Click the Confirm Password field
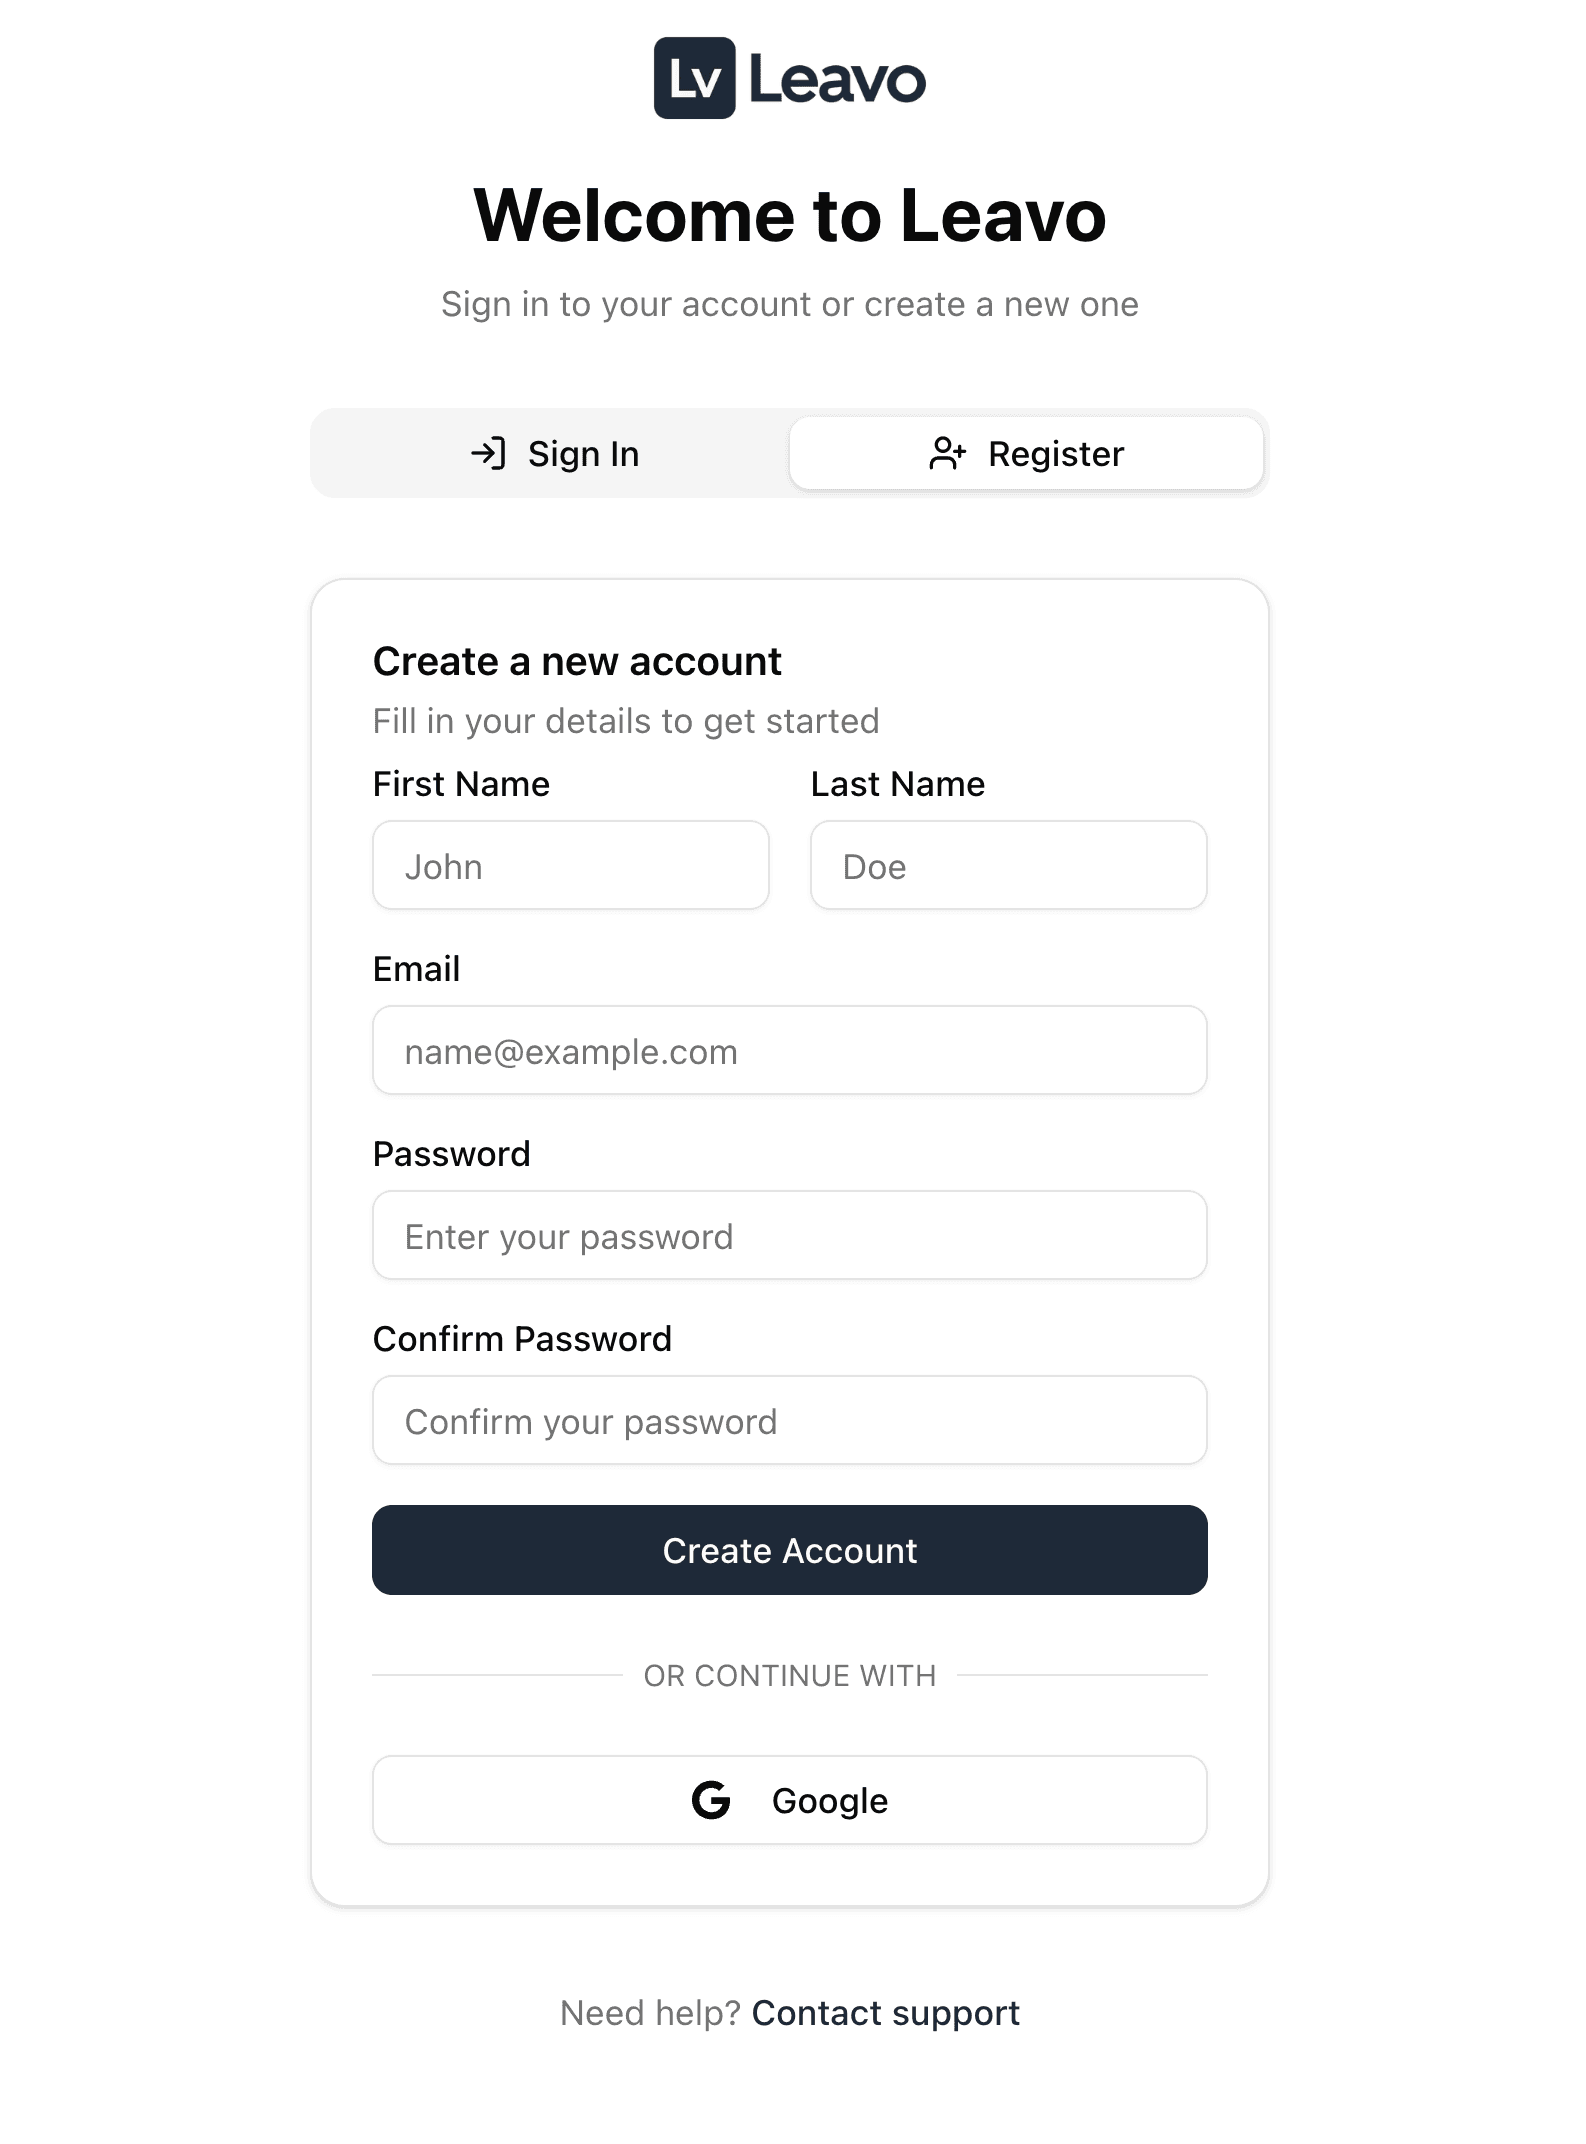The height and width of the screenshot is (2144, 1586). pos(789,1420)
